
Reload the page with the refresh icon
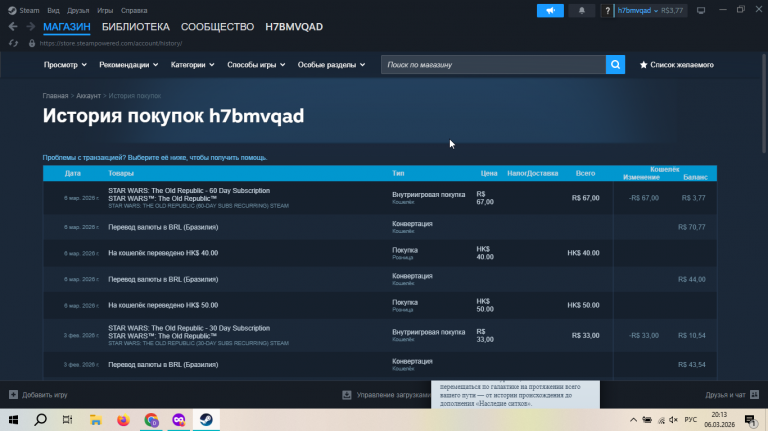tap(13, 43)
